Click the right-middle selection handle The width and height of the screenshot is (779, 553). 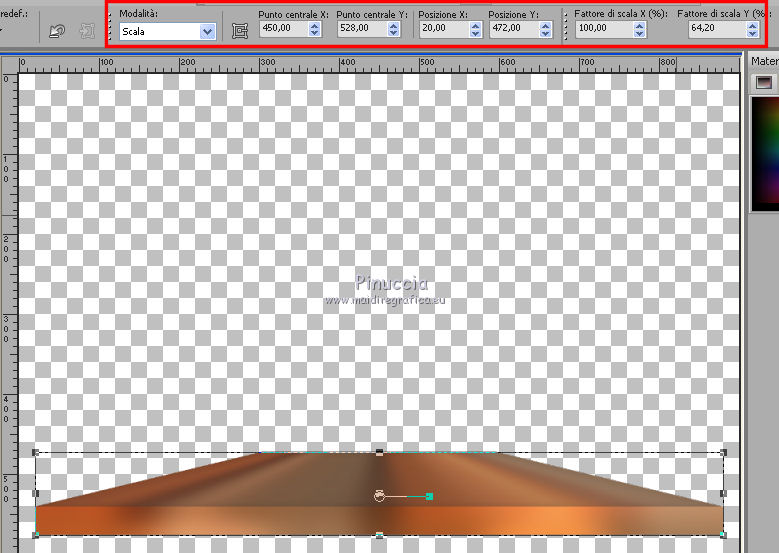click(x=723, y=493)
